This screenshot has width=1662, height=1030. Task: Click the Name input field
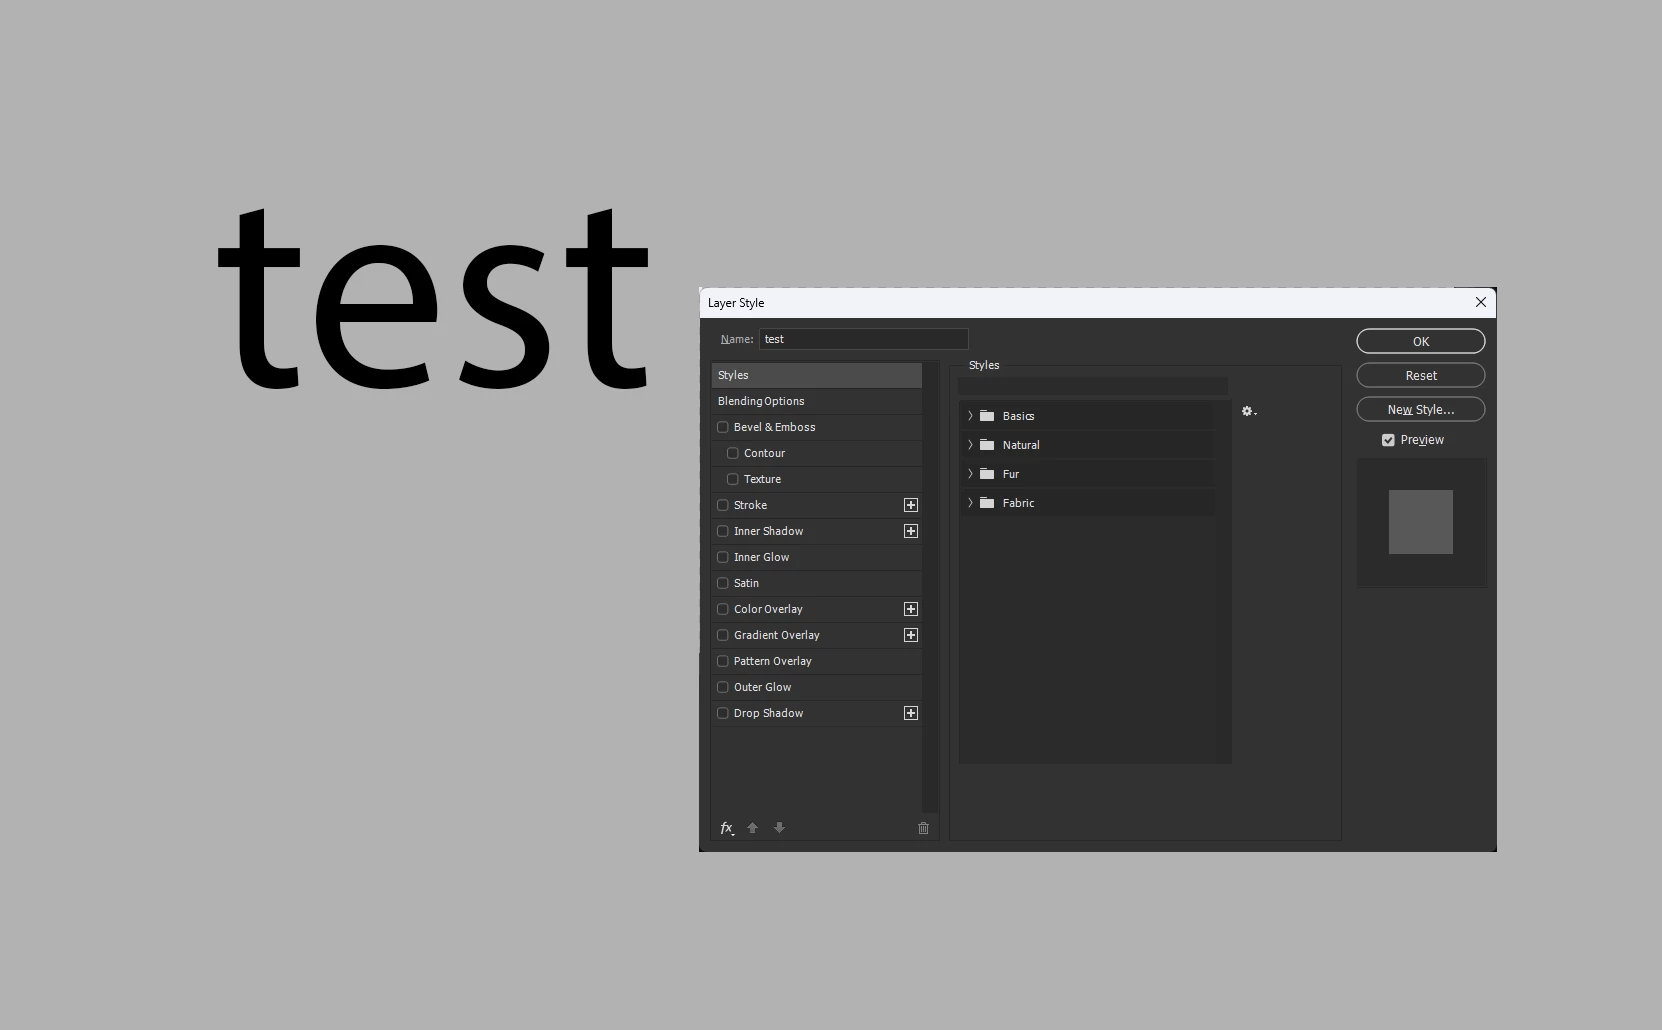[863, 339]
